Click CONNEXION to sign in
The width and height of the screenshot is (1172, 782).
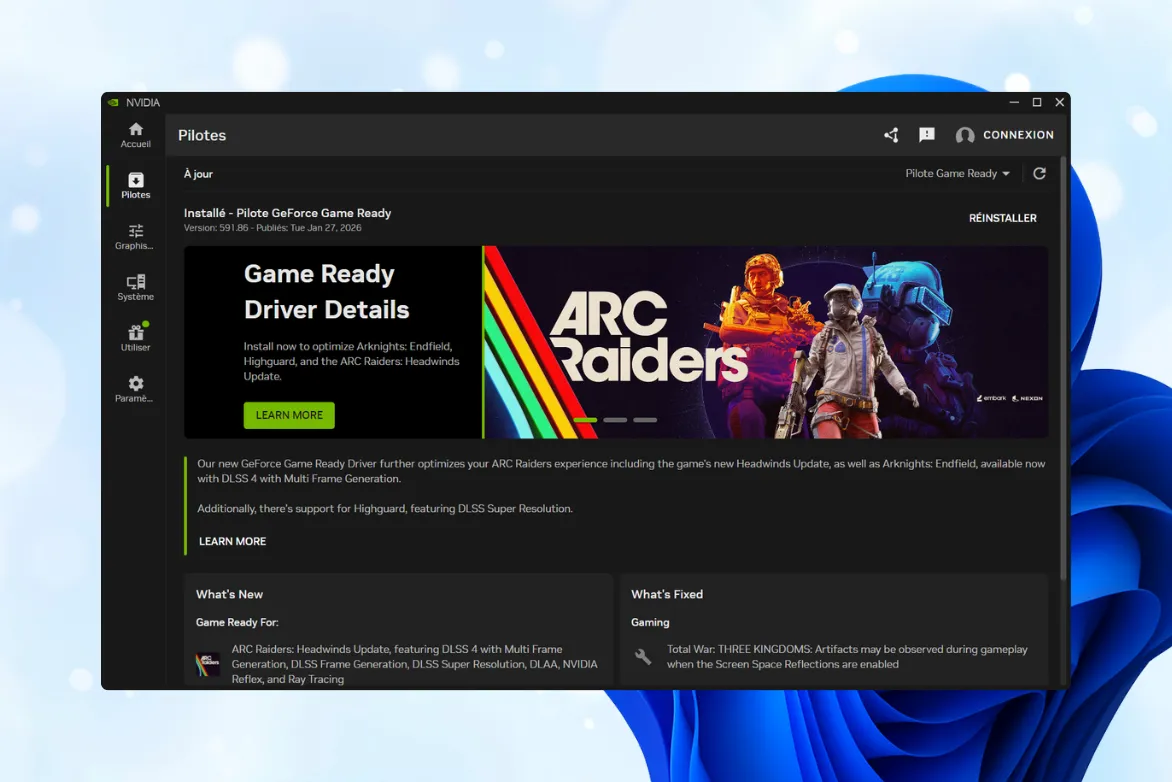coord(1018,135)
